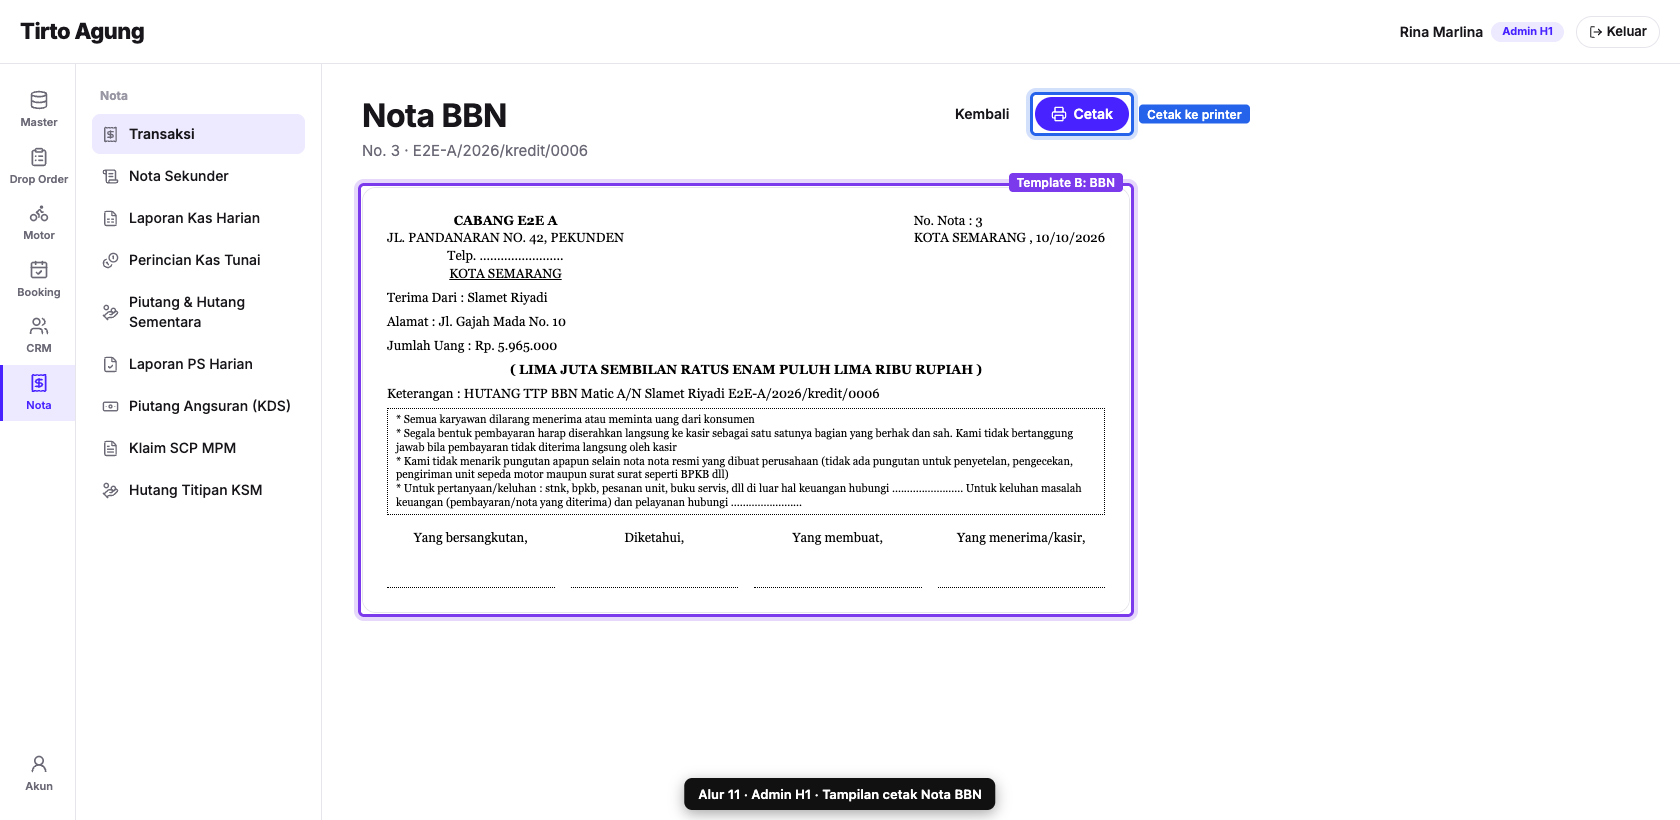Open the Akun profile section
The height and width of the screenshot is (820, 1680).
[38, 773]
